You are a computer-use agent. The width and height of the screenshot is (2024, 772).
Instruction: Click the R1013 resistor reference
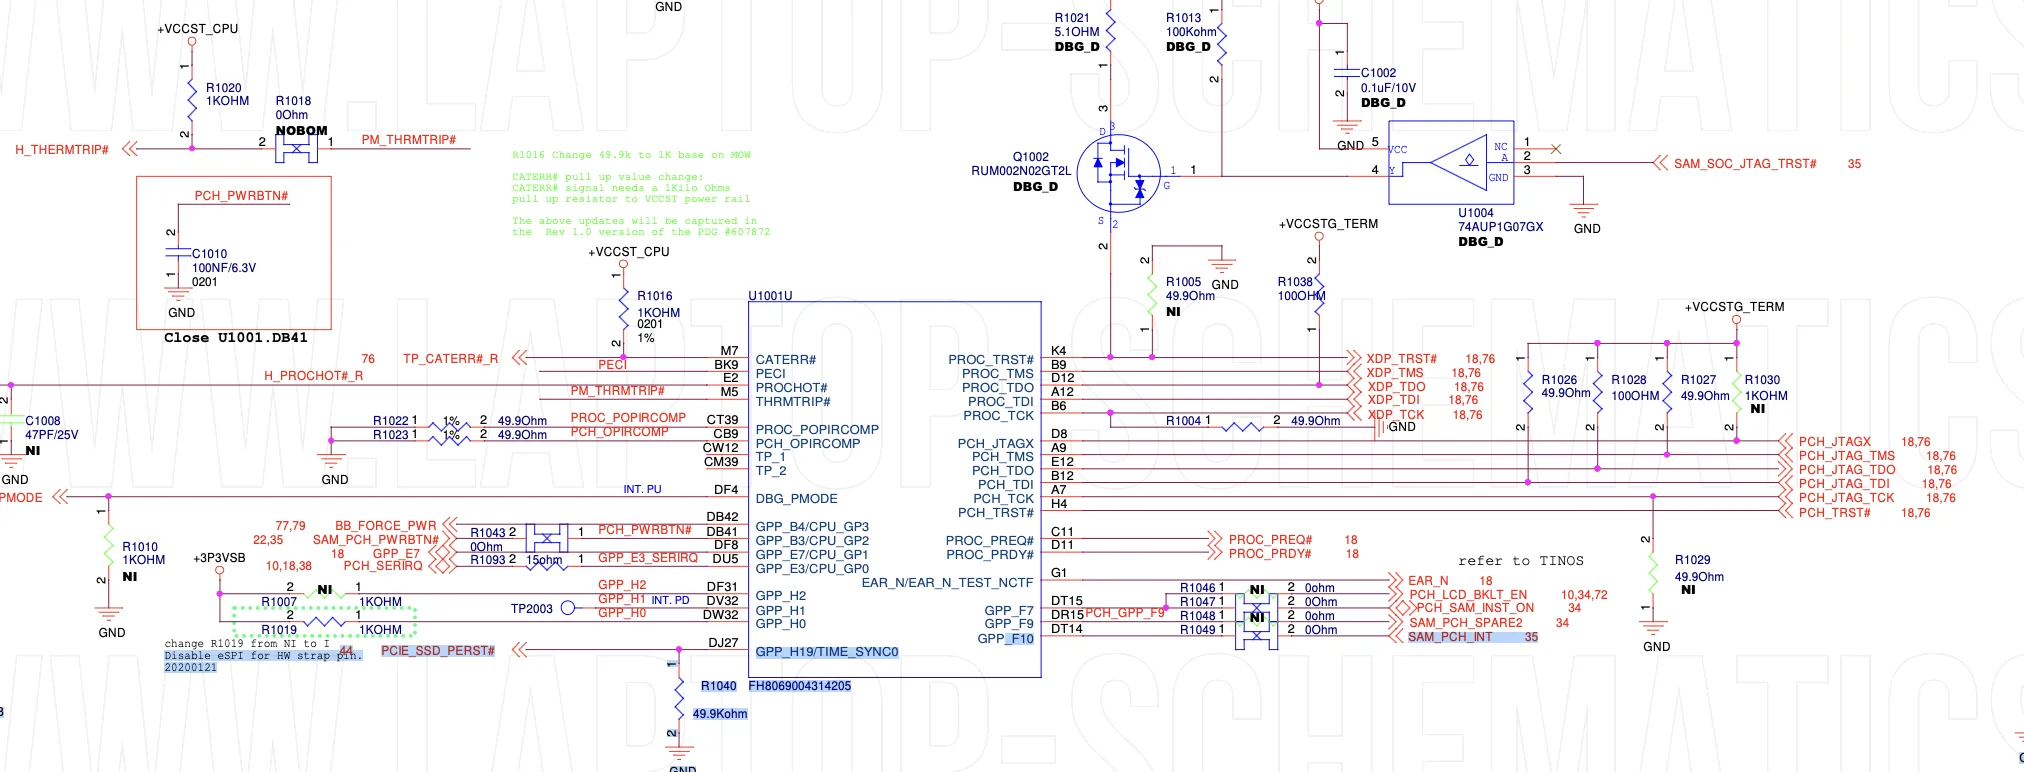(x=1183, y=18)
